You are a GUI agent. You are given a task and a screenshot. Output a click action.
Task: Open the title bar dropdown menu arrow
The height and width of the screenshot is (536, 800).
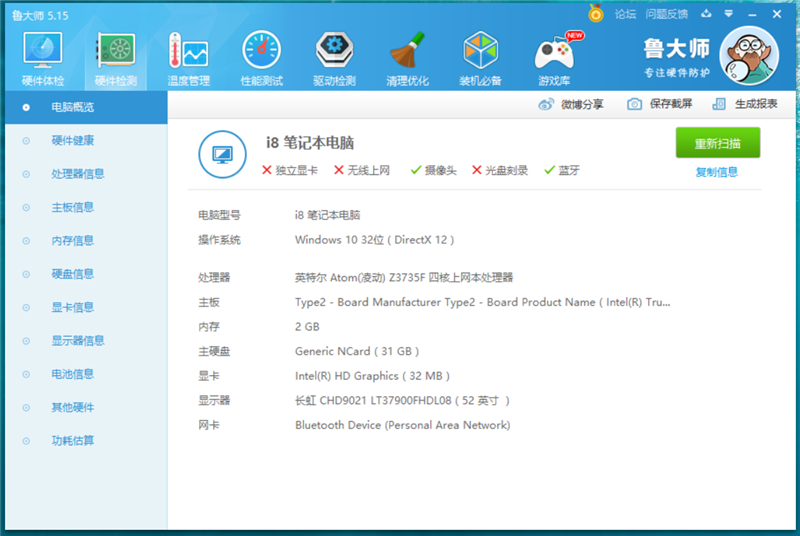(x=729, y=14)
